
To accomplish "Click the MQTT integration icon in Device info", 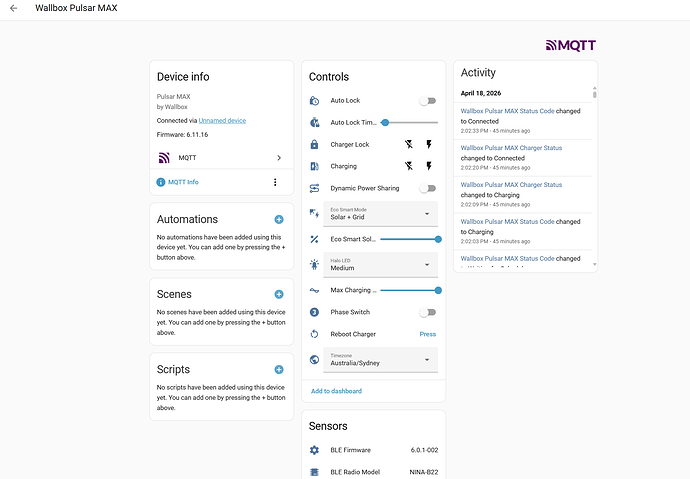I will click(164, 157).
